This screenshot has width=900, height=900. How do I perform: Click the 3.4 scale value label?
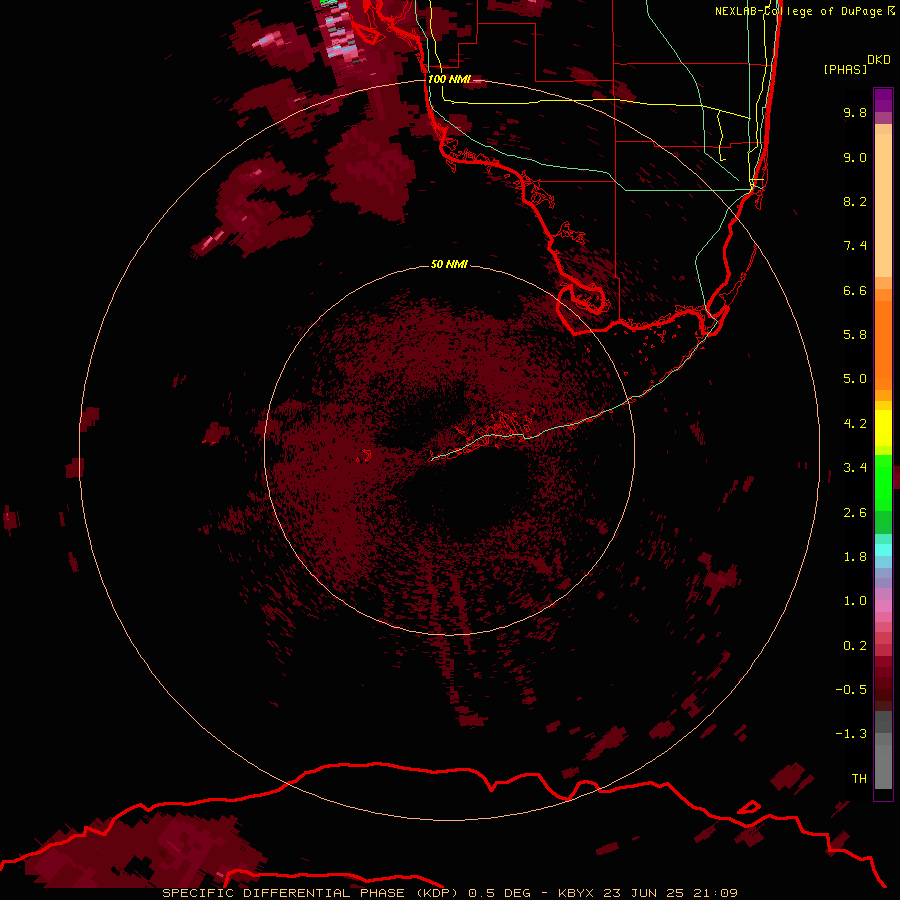(x=855, y=468)
